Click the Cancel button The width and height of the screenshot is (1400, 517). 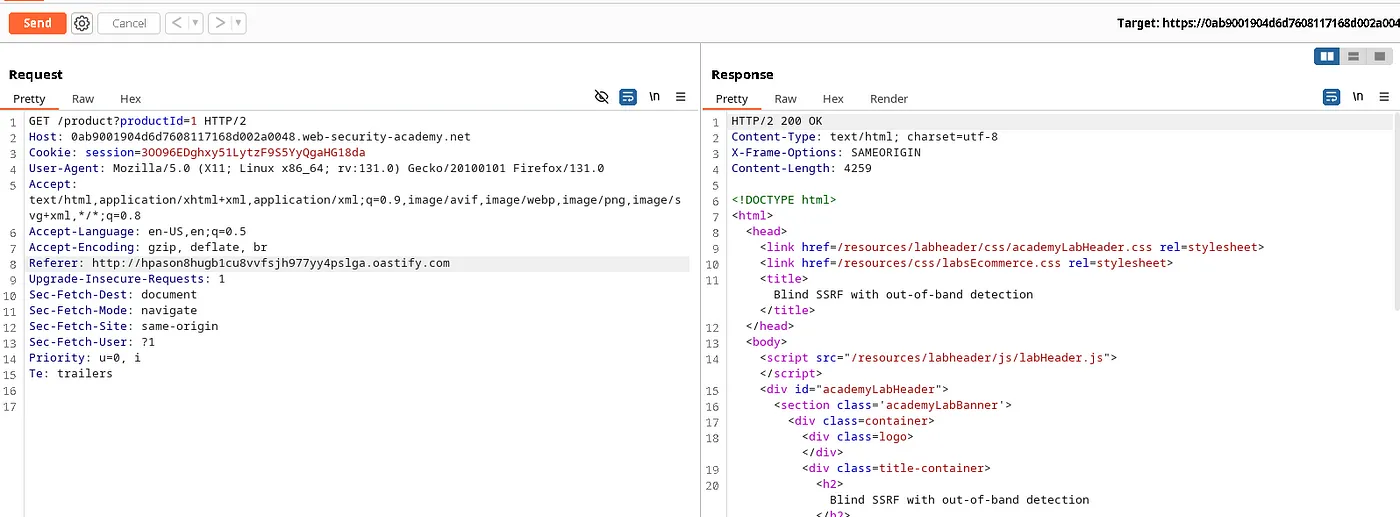(x=129, y=23)
